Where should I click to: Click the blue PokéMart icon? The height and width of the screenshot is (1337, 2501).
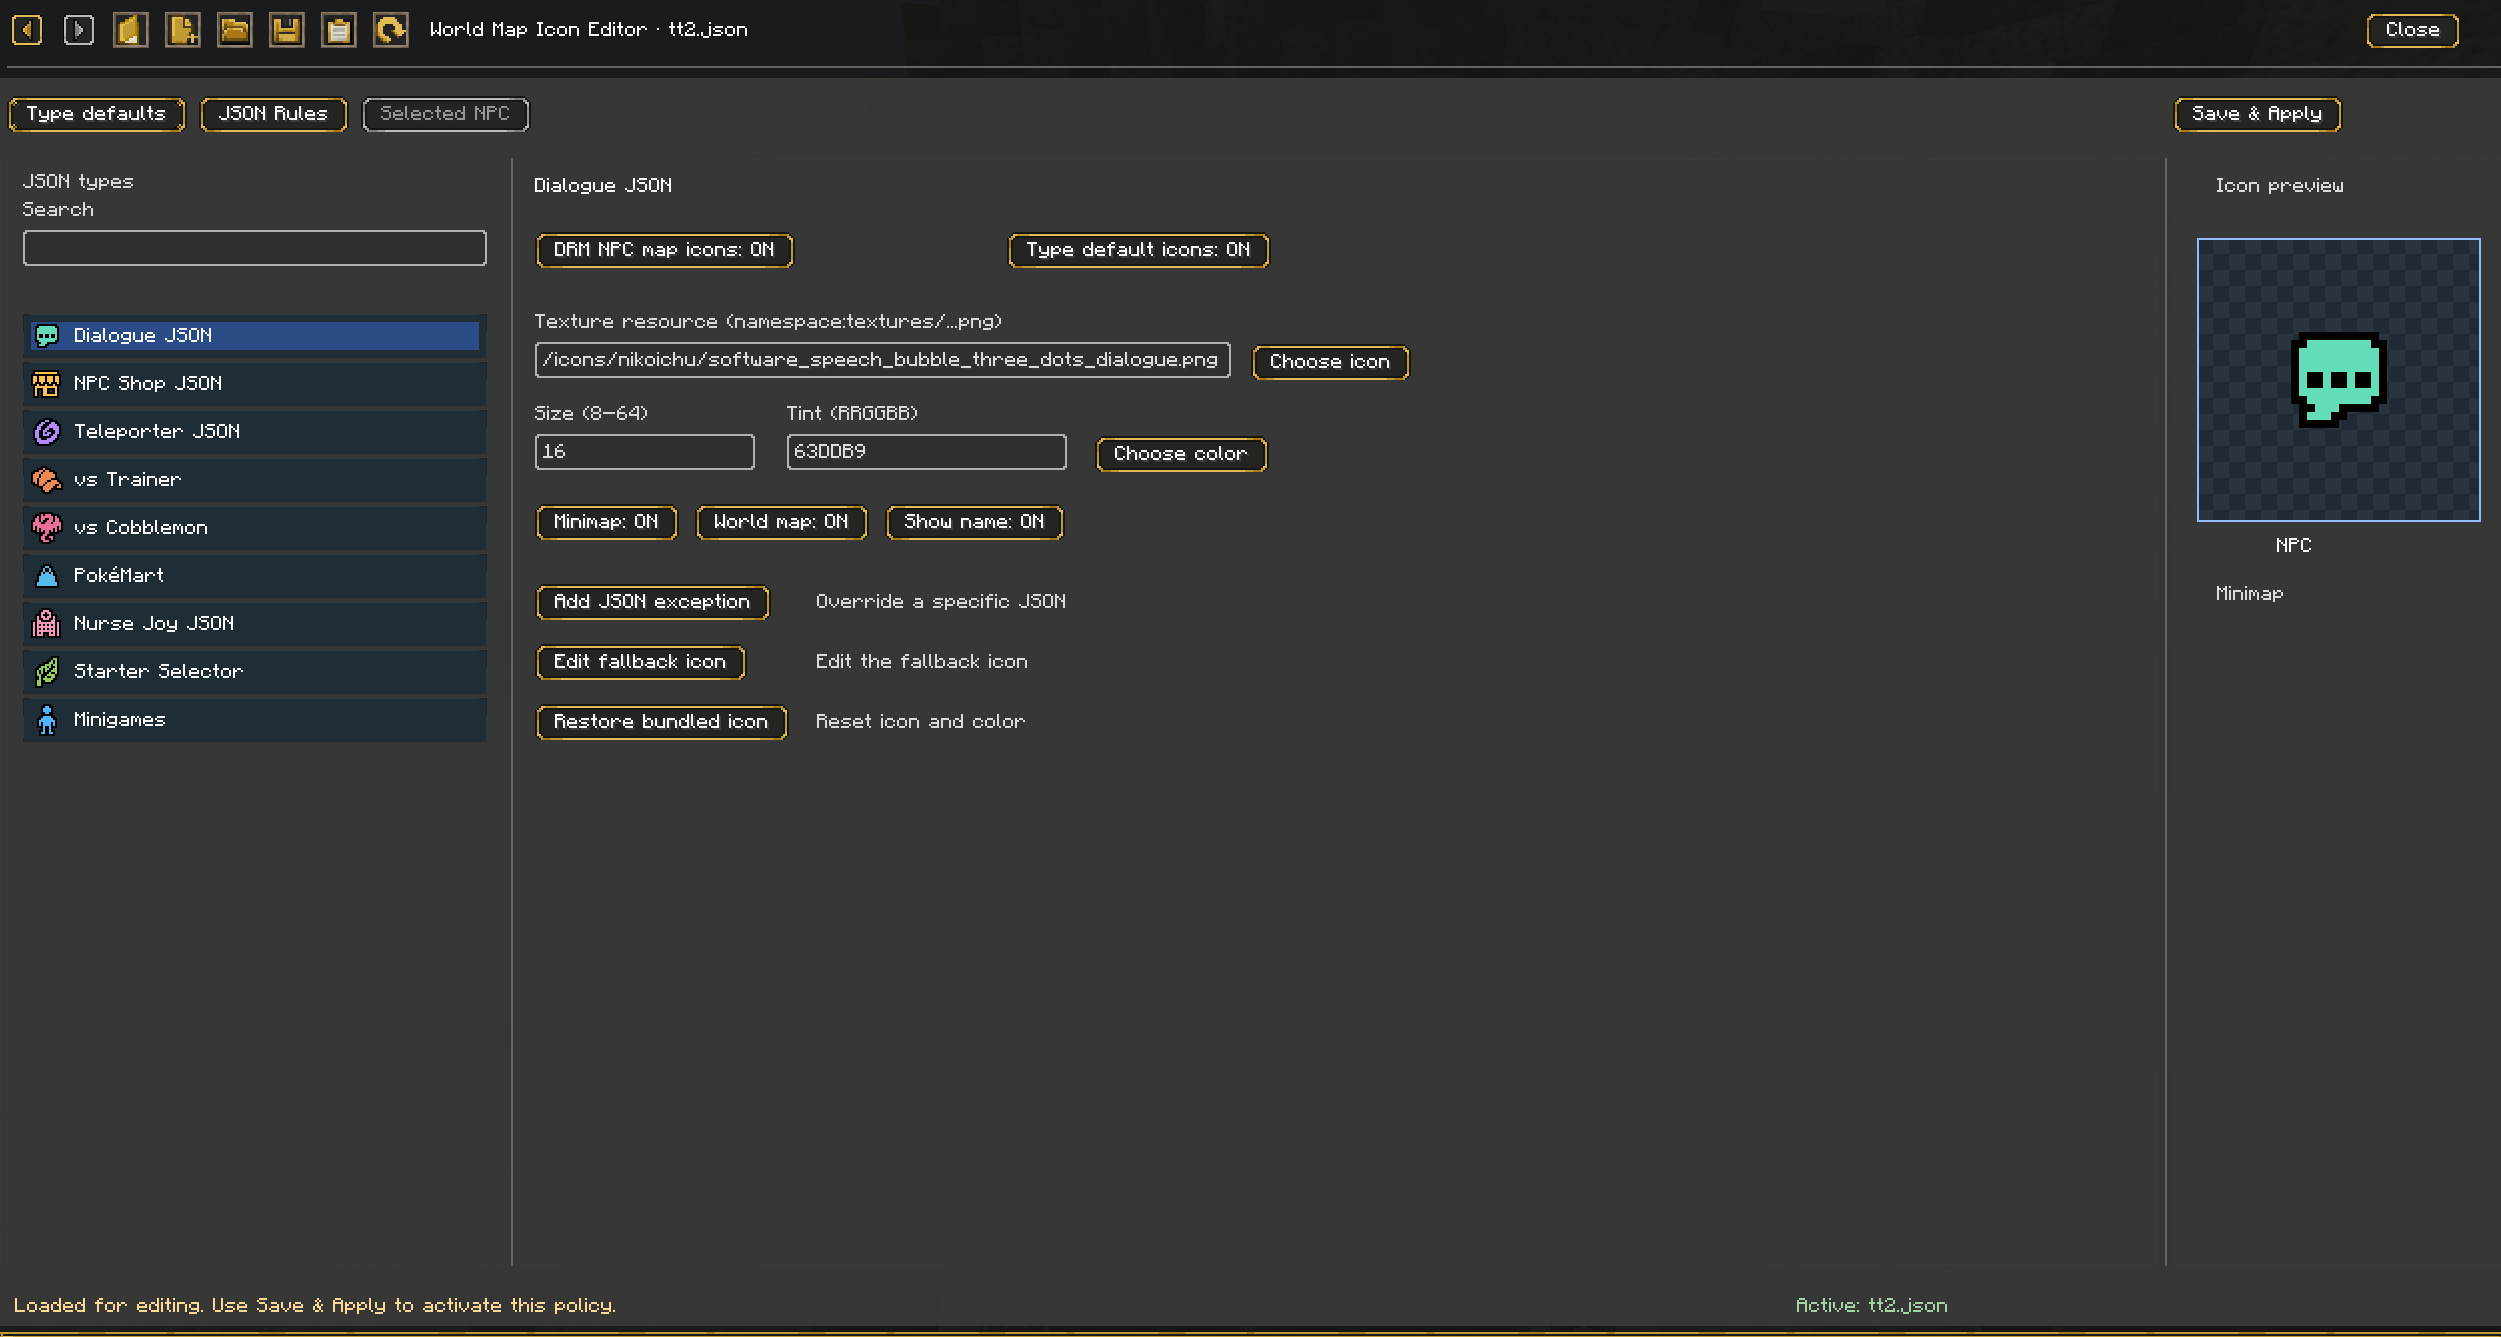(x=47, y=576)
